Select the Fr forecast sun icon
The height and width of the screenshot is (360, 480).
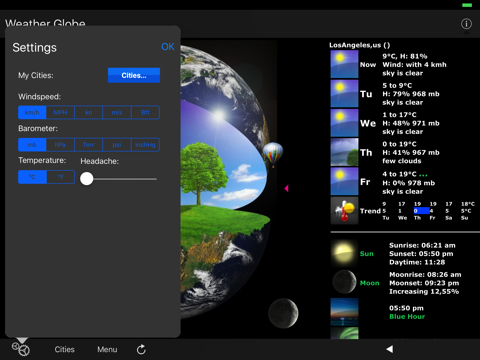coord(344,182)
